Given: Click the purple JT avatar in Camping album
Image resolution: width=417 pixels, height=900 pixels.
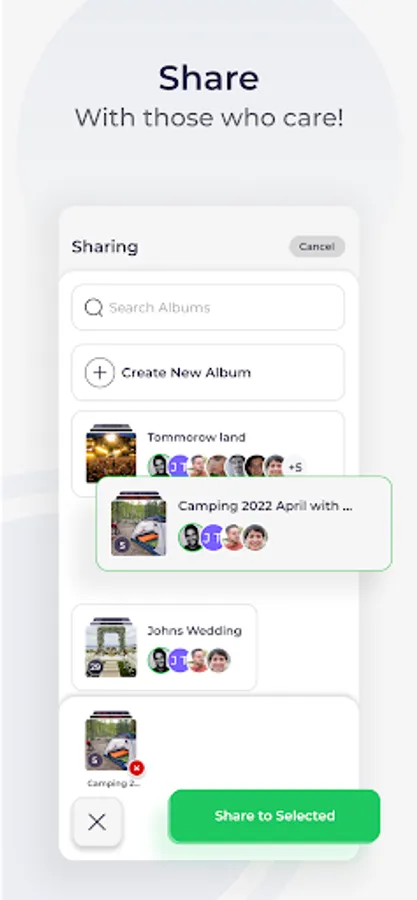Looking at the screenshot, I should point(213,537).
